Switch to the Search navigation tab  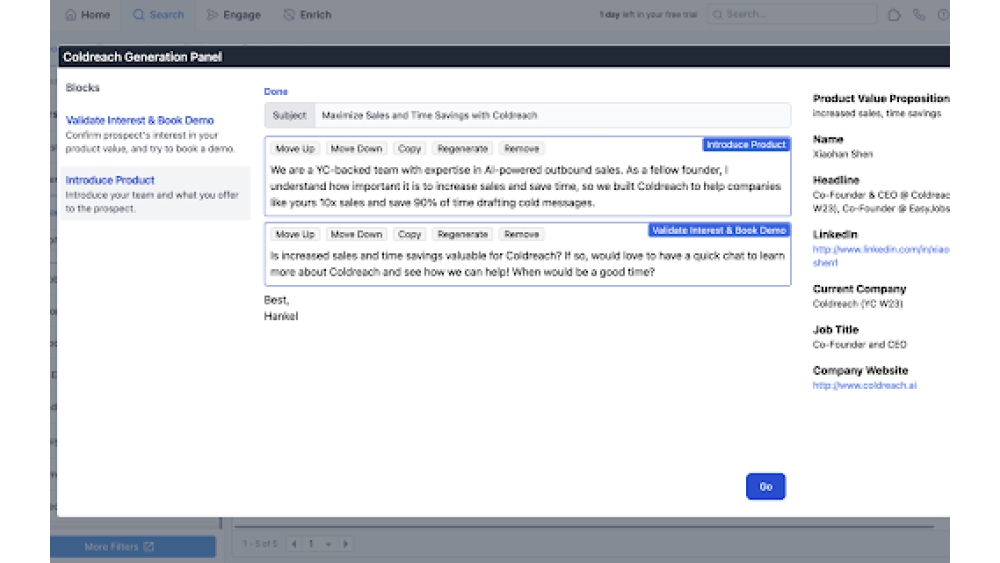158,15
